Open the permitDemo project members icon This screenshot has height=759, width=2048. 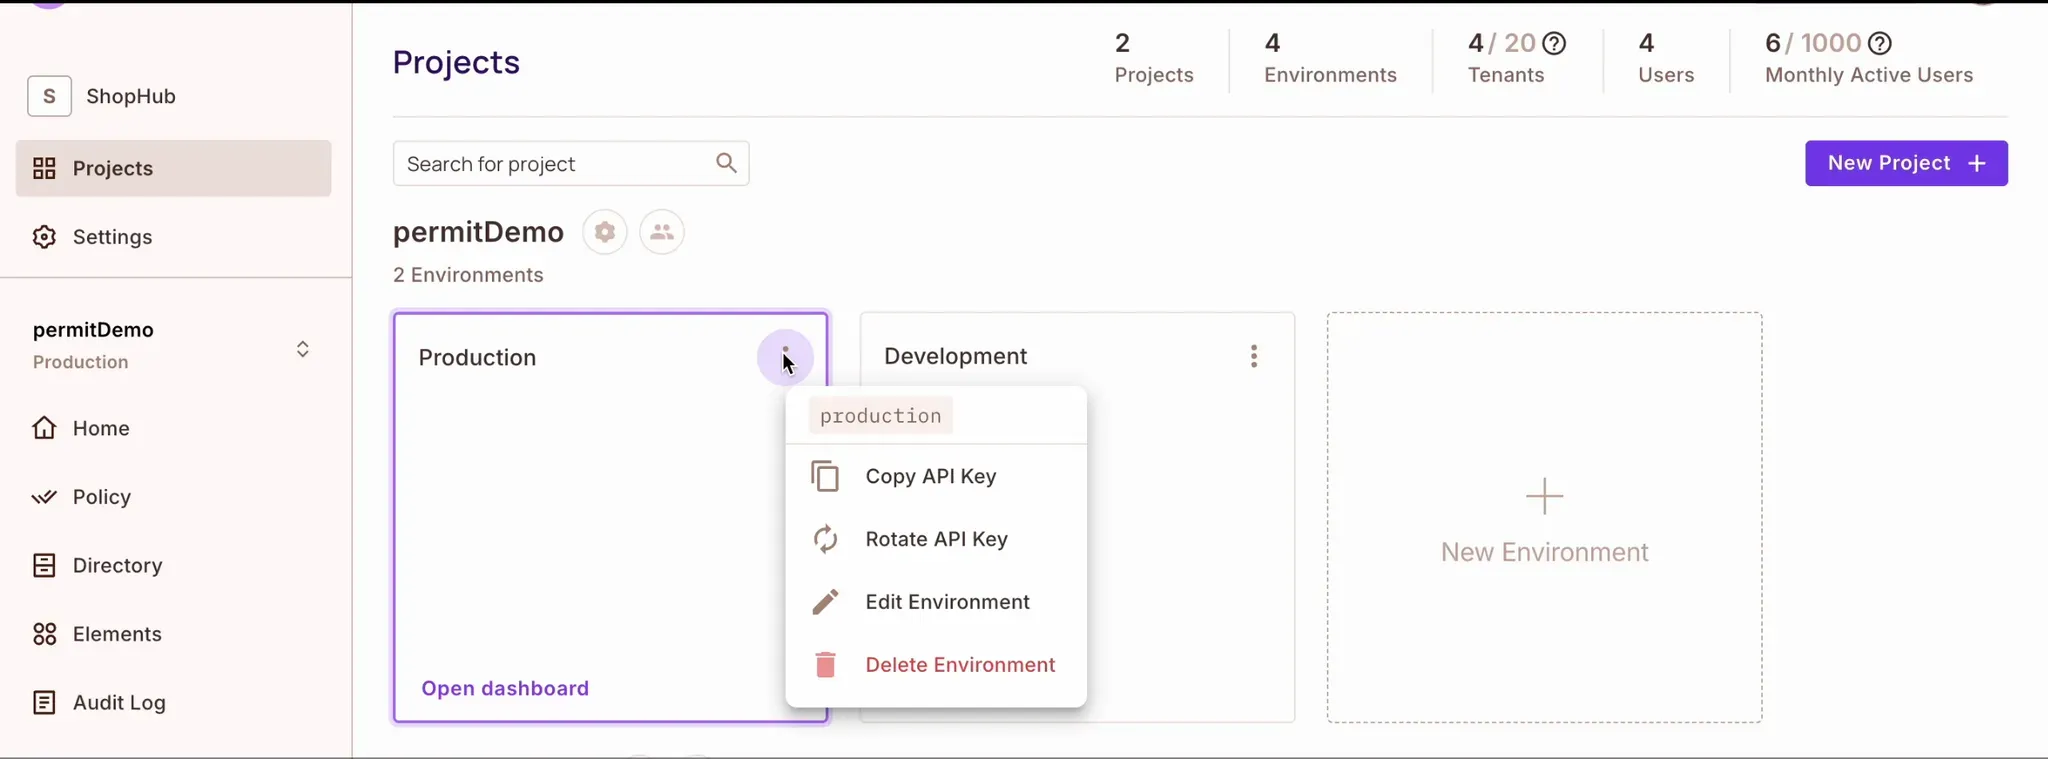pyautogui.click(x=661, y=232)
